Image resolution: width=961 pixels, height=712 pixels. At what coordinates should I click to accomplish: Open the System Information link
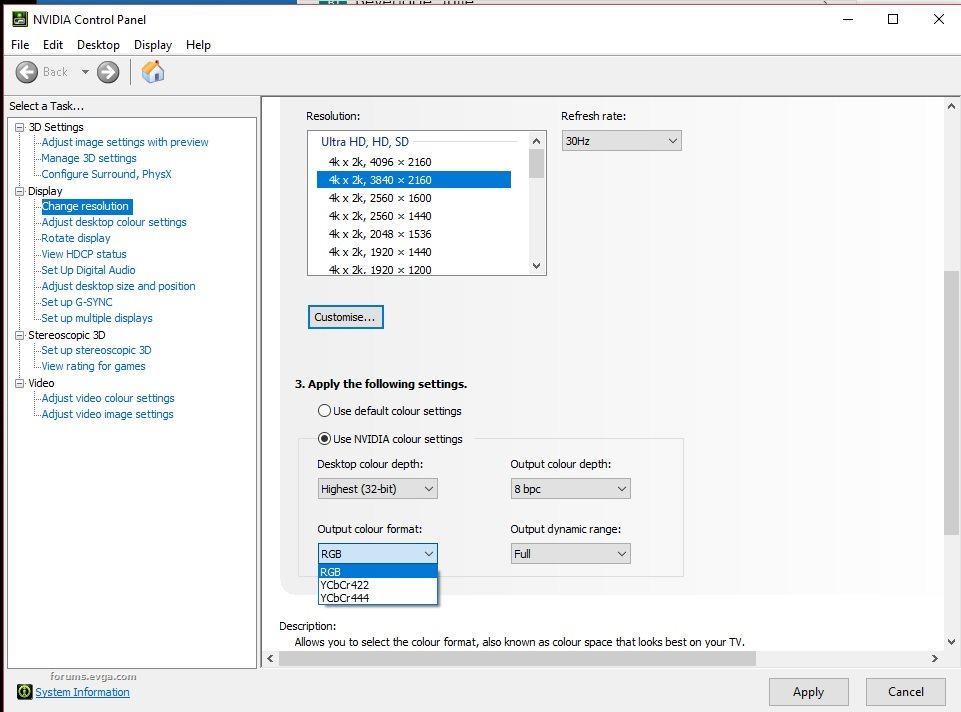(82, 692)
